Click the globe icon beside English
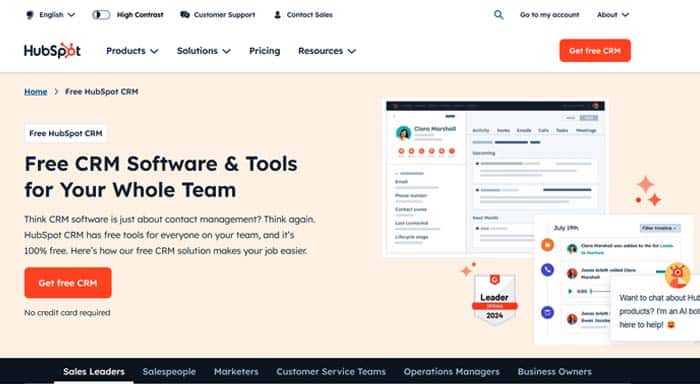This screenshot has height=384, width=700. (30, 15)
